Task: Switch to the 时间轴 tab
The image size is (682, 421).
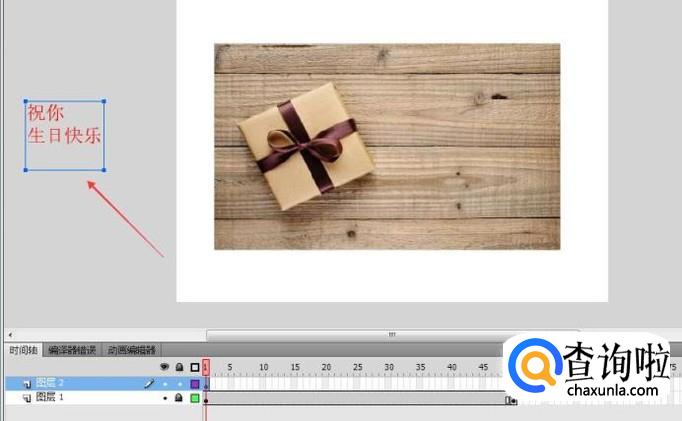Action: (23, 350)
